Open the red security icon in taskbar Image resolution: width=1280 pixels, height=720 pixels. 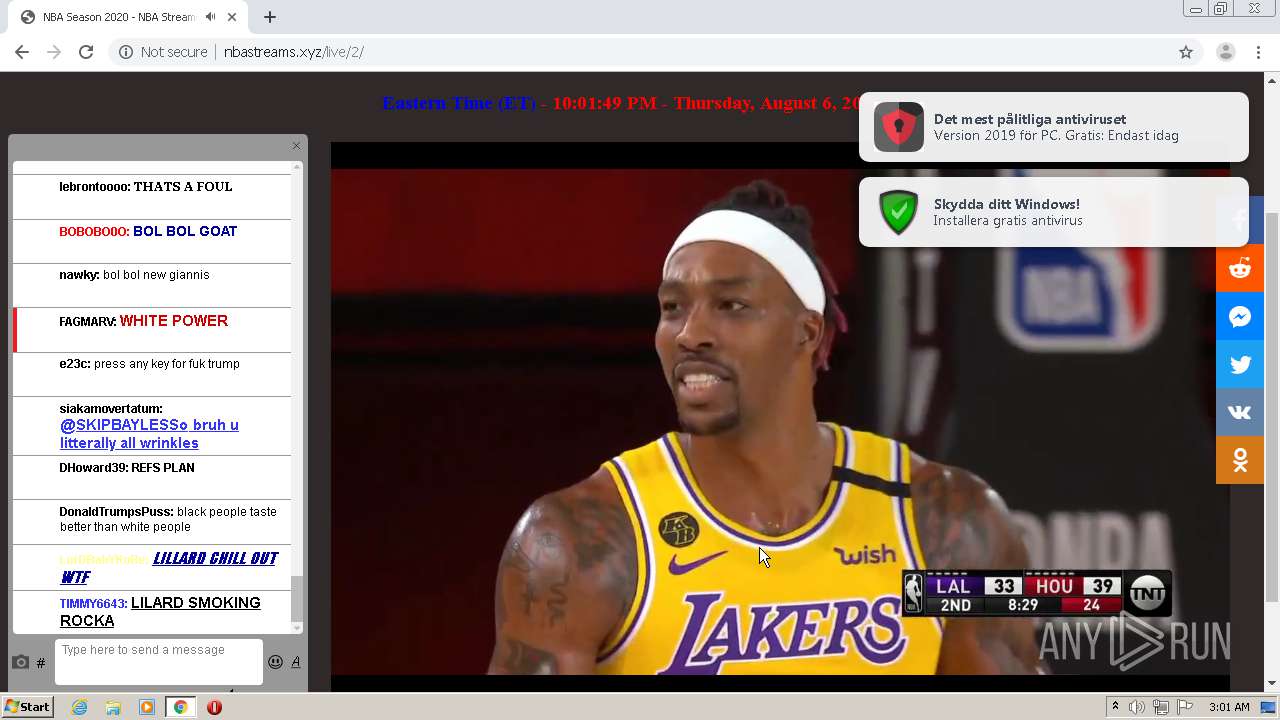click(x=214, y=707)
